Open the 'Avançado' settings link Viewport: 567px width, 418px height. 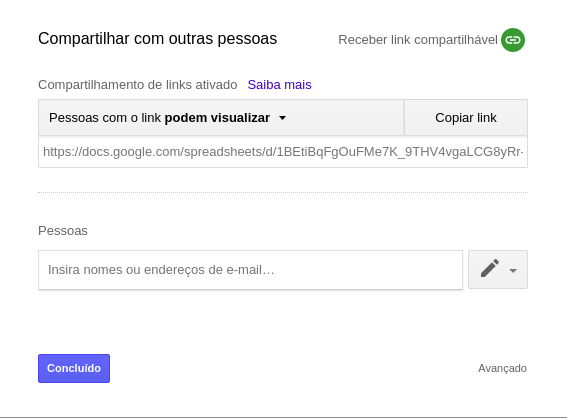pyautogui.click(x=502, y=368)
